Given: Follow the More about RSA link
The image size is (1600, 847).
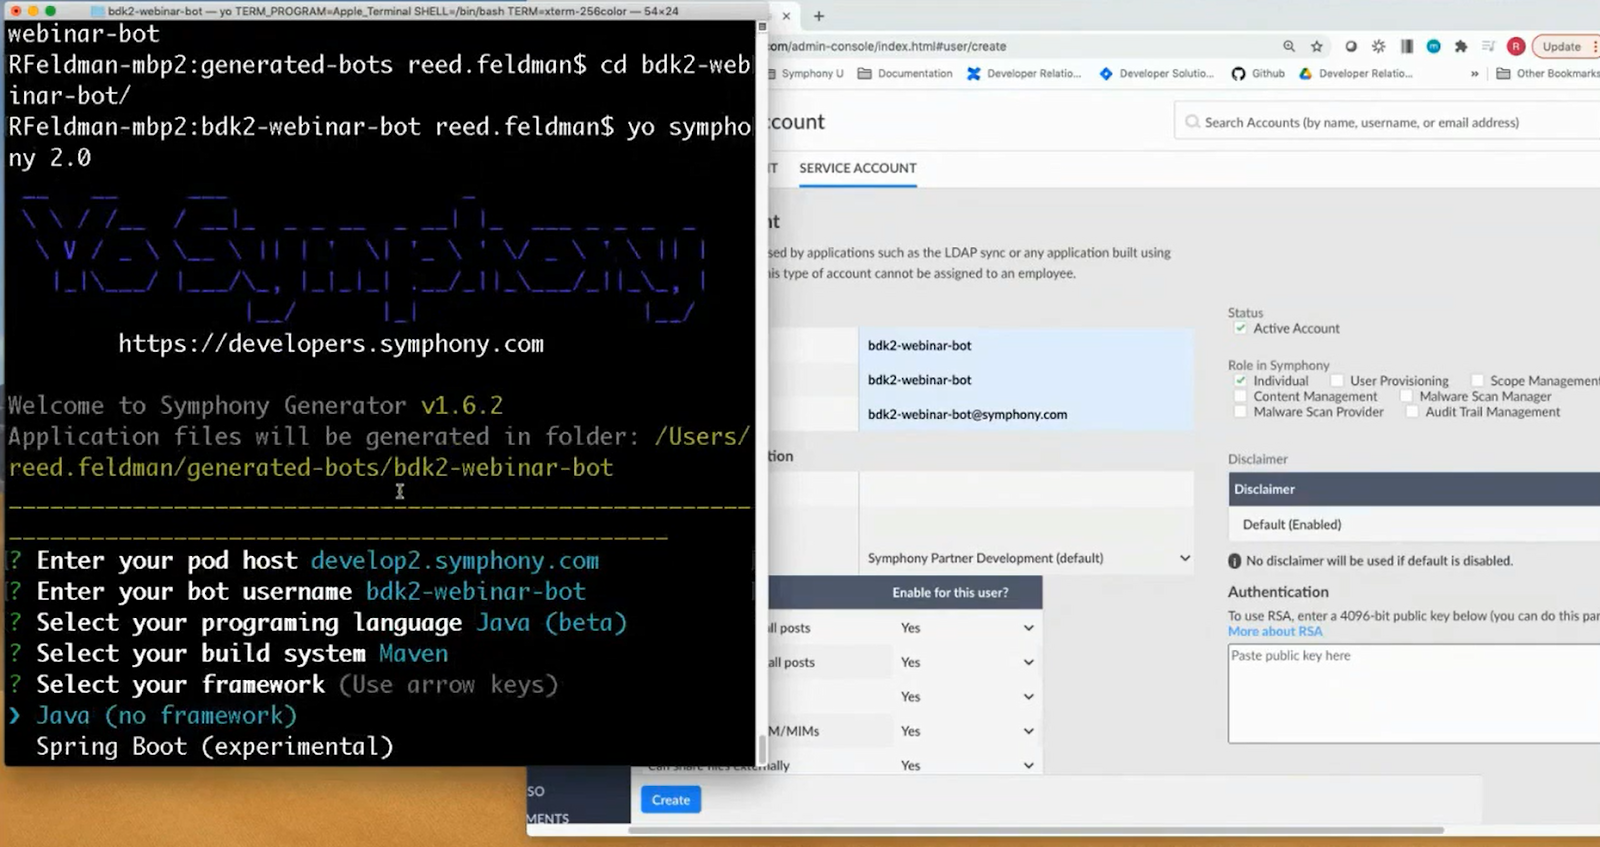Looking at the screenshot, I should [x=1275, y=631].
